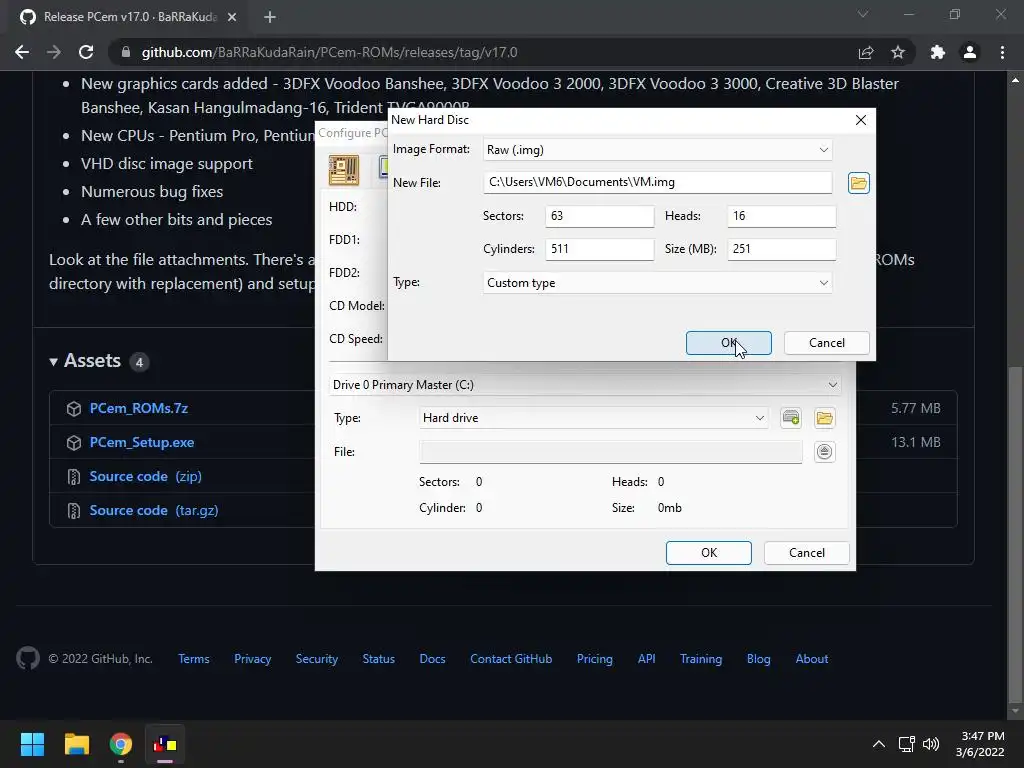Screen dimensions: 1024x768
Task: Open Windows Start menu
Action: [32, 744]
